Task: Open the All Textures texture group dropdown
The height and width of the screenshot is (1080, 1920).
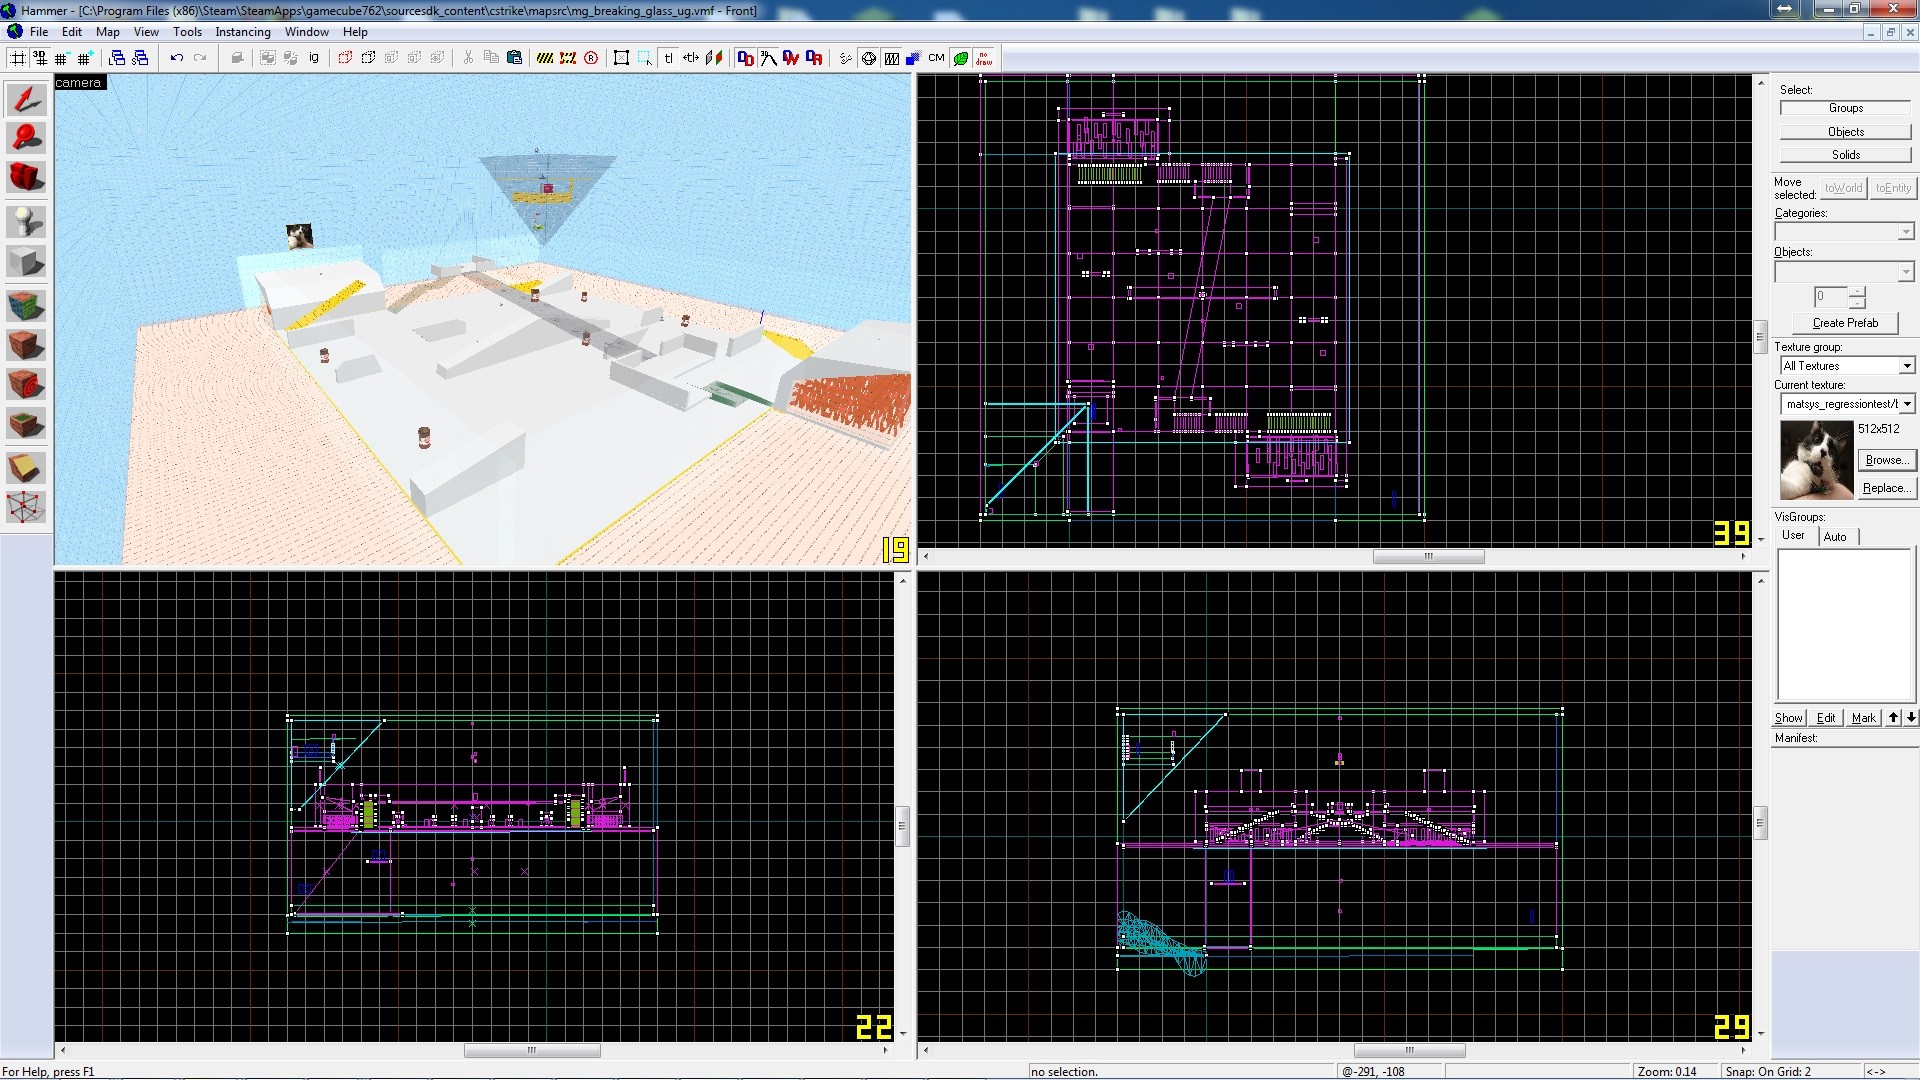Action: tap(1907, 365)
